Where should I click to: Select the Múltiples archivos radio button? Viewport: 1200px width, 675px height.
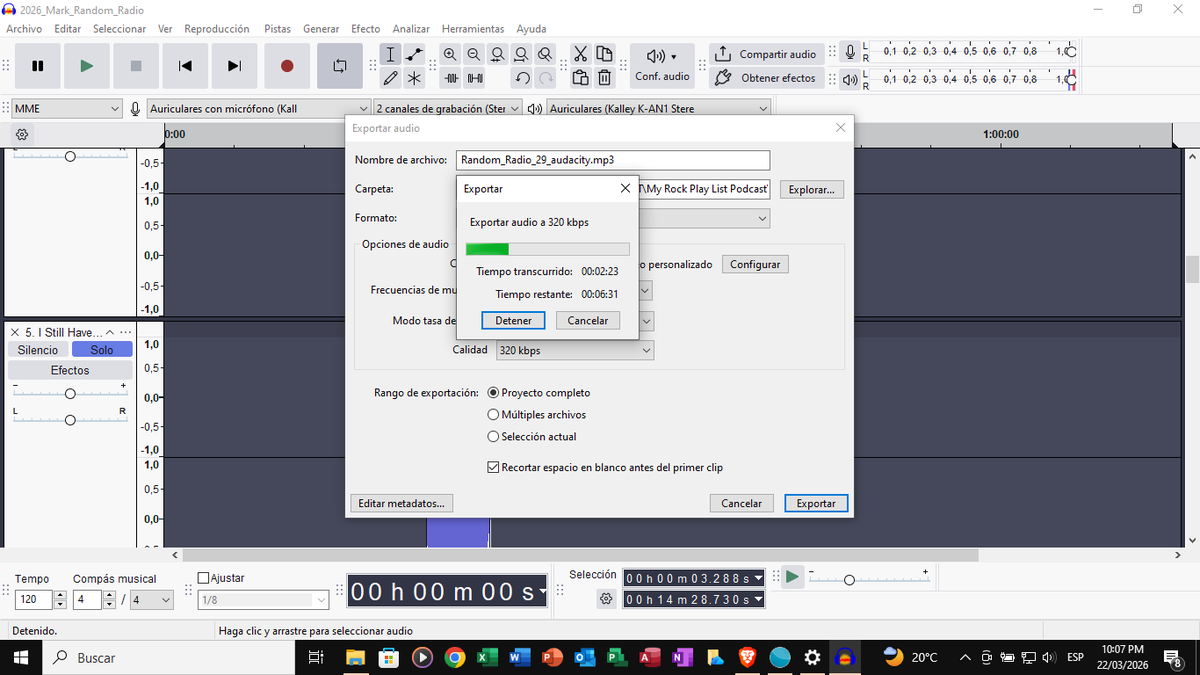493,414
